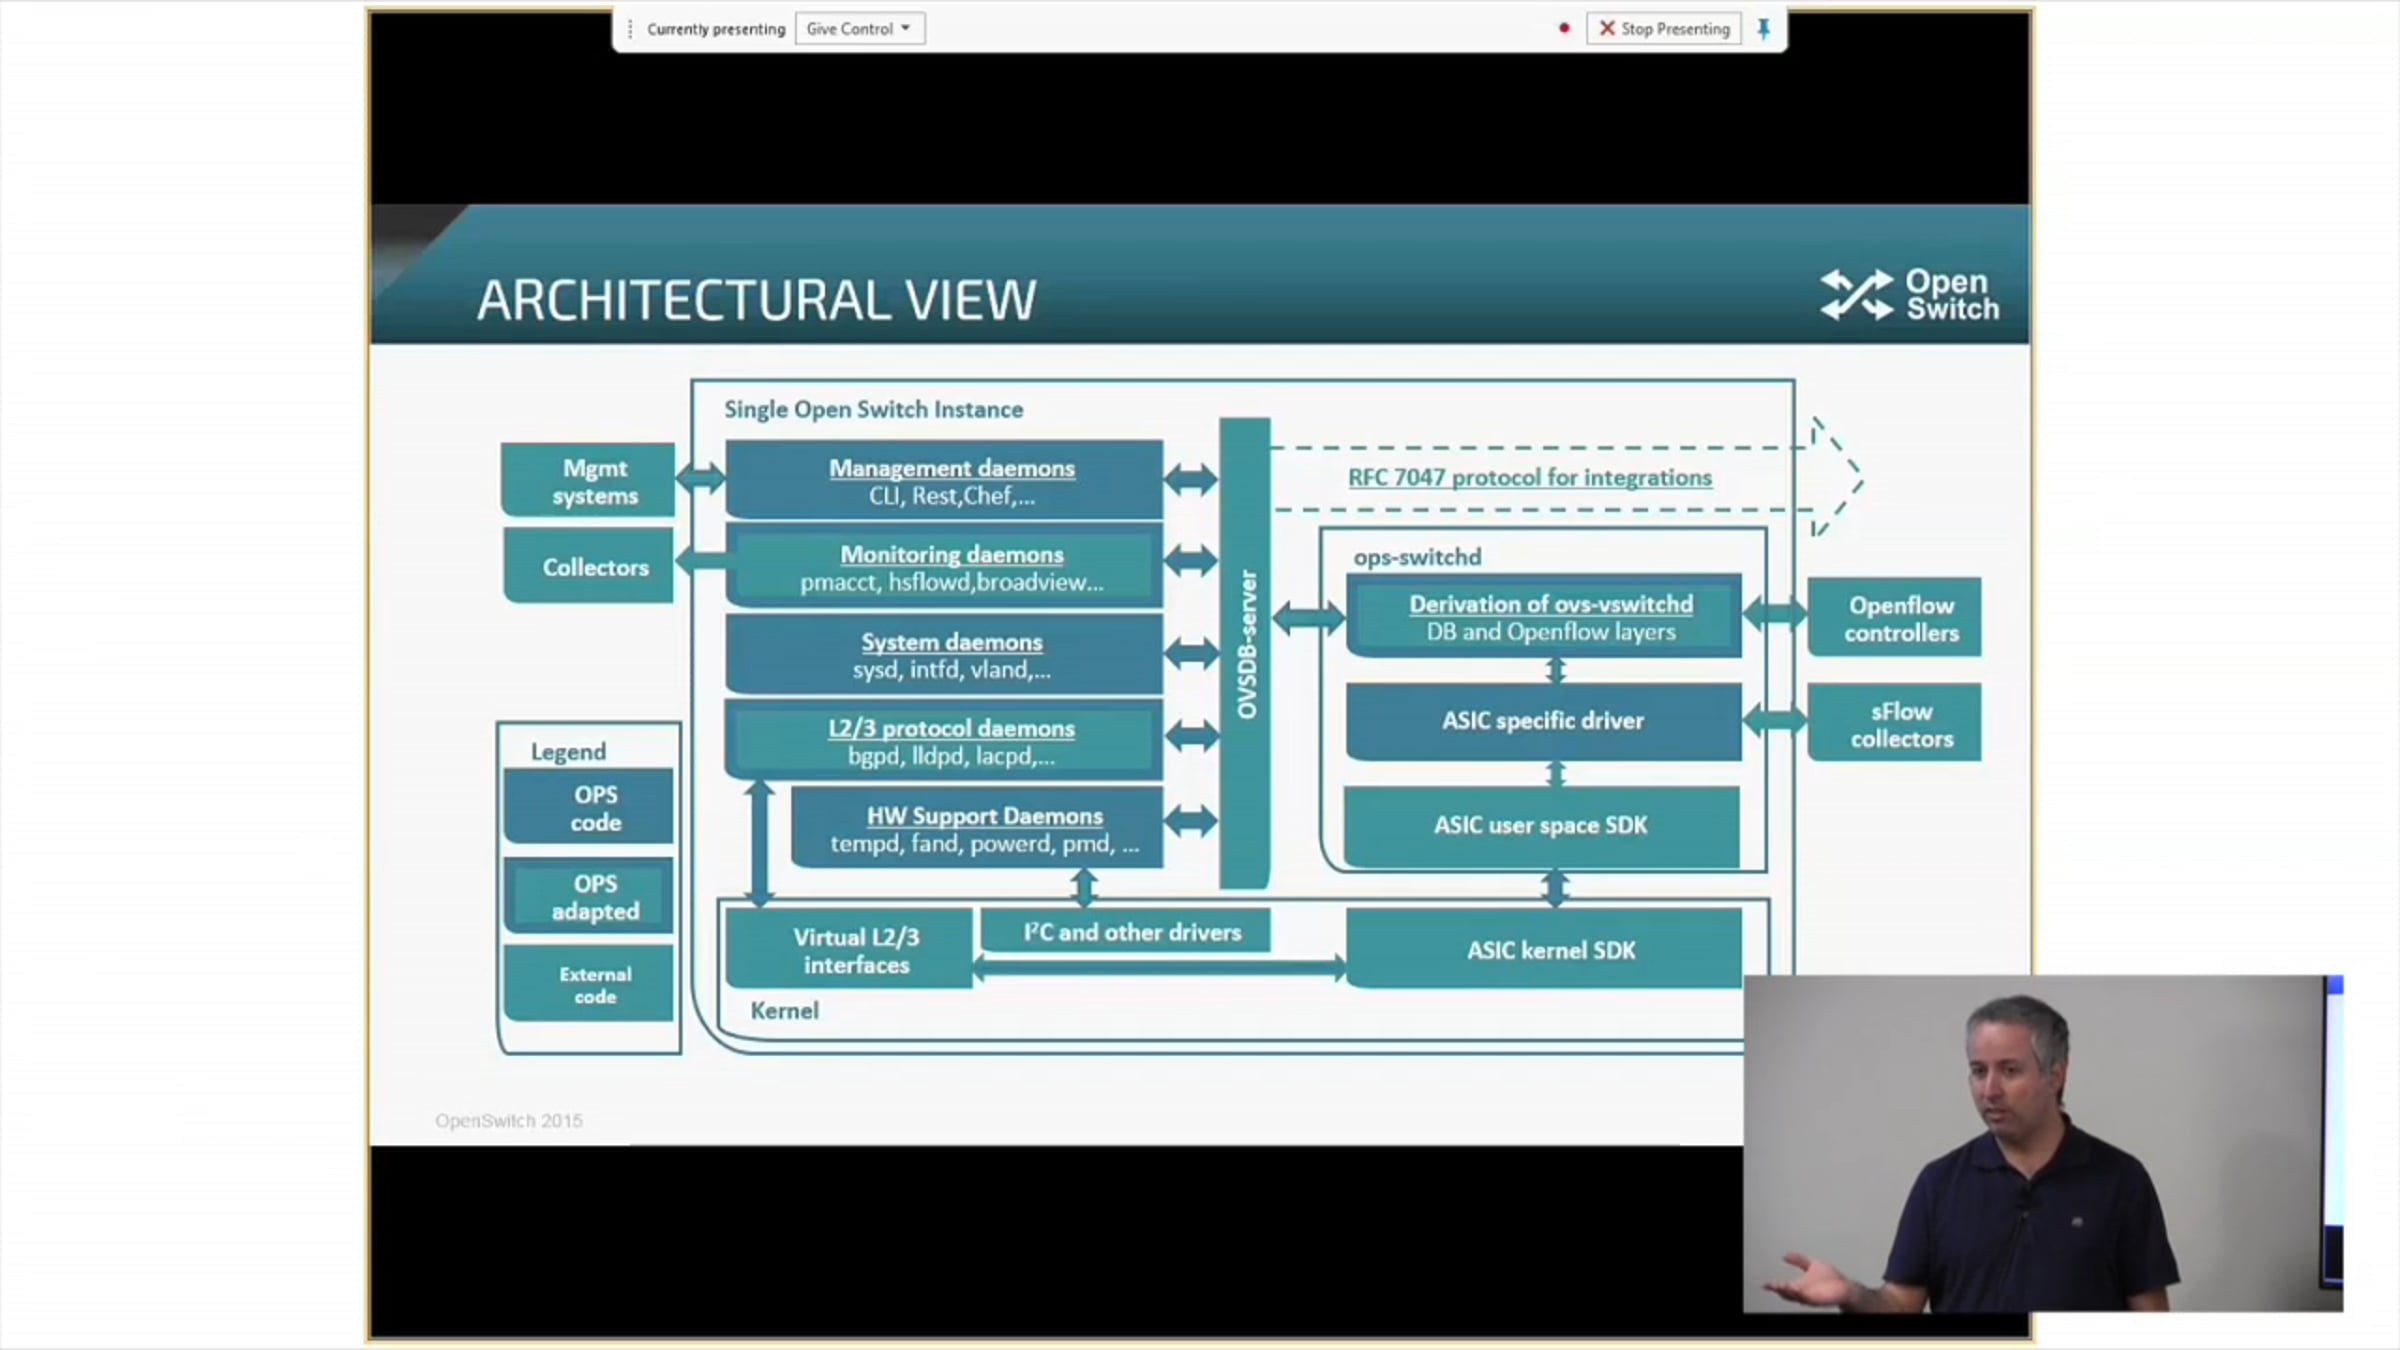Click the OpenSwitch logo on slide
Viewport: 2400px width, 1350px height.
coord(1909,295)
